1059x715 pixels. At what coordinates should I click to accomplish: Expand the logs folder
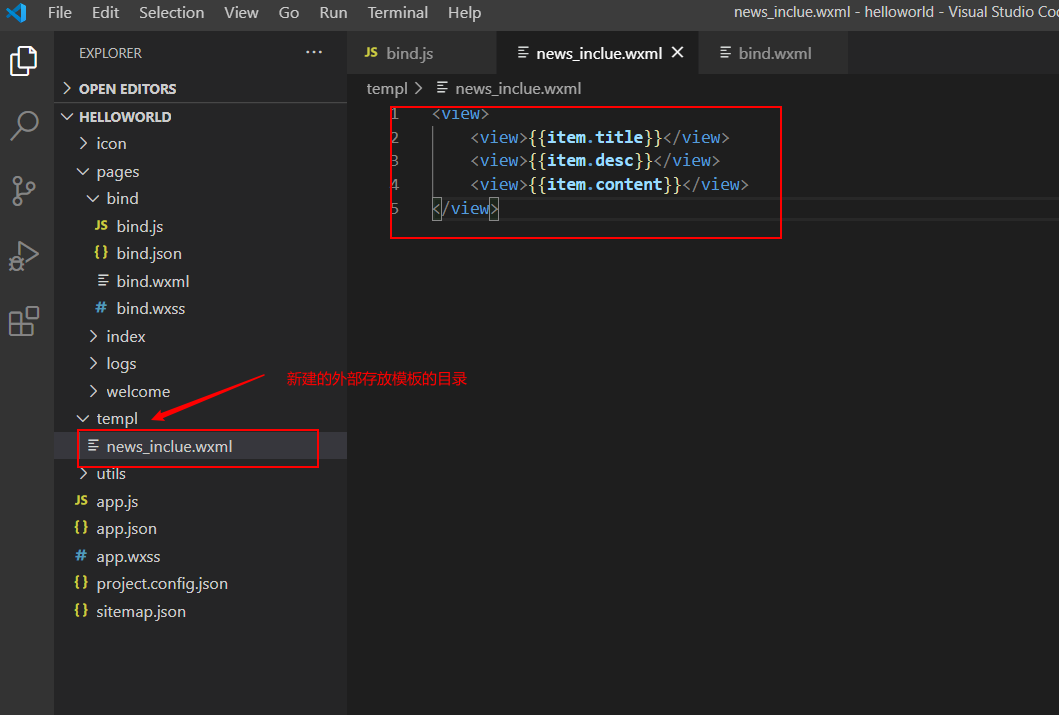pos(93,363)
